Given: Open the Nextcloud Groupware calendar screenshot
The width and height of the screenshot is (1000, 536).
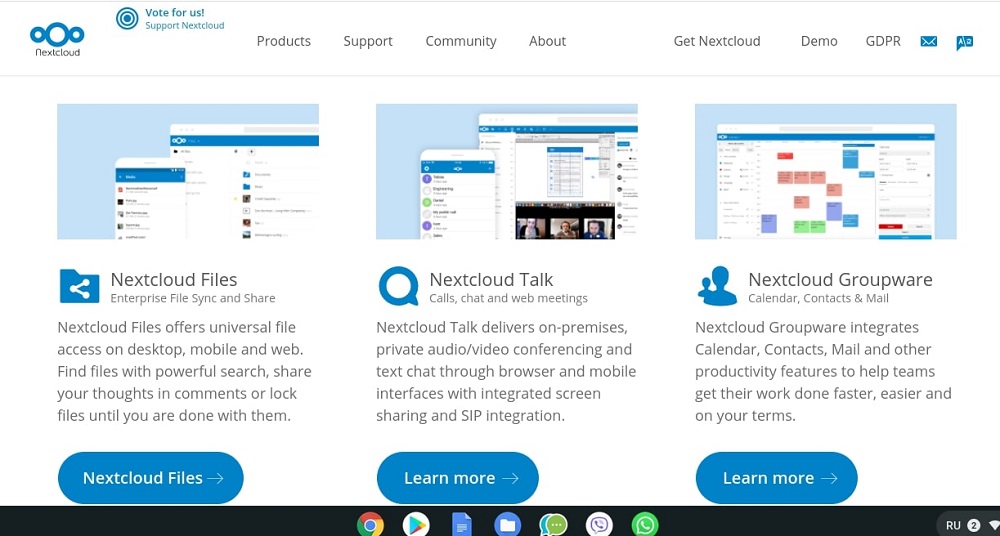Looking at the screenshot, I should pos(826,172).
